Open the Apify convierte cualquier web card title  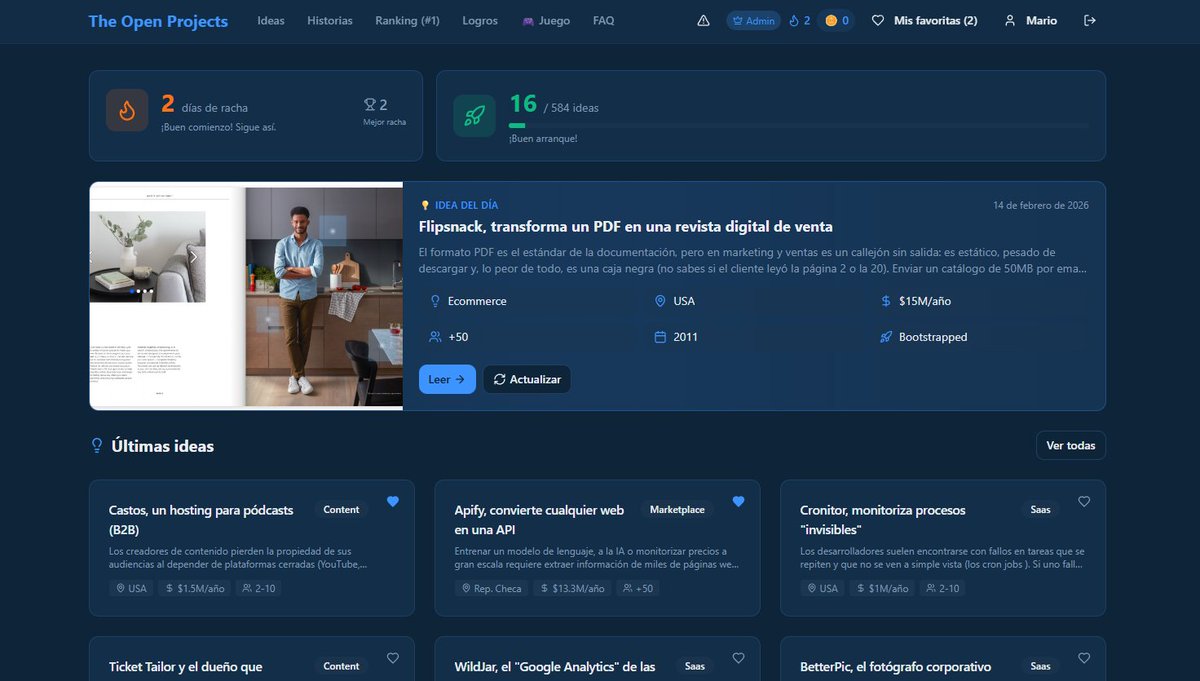coord(539,520)
